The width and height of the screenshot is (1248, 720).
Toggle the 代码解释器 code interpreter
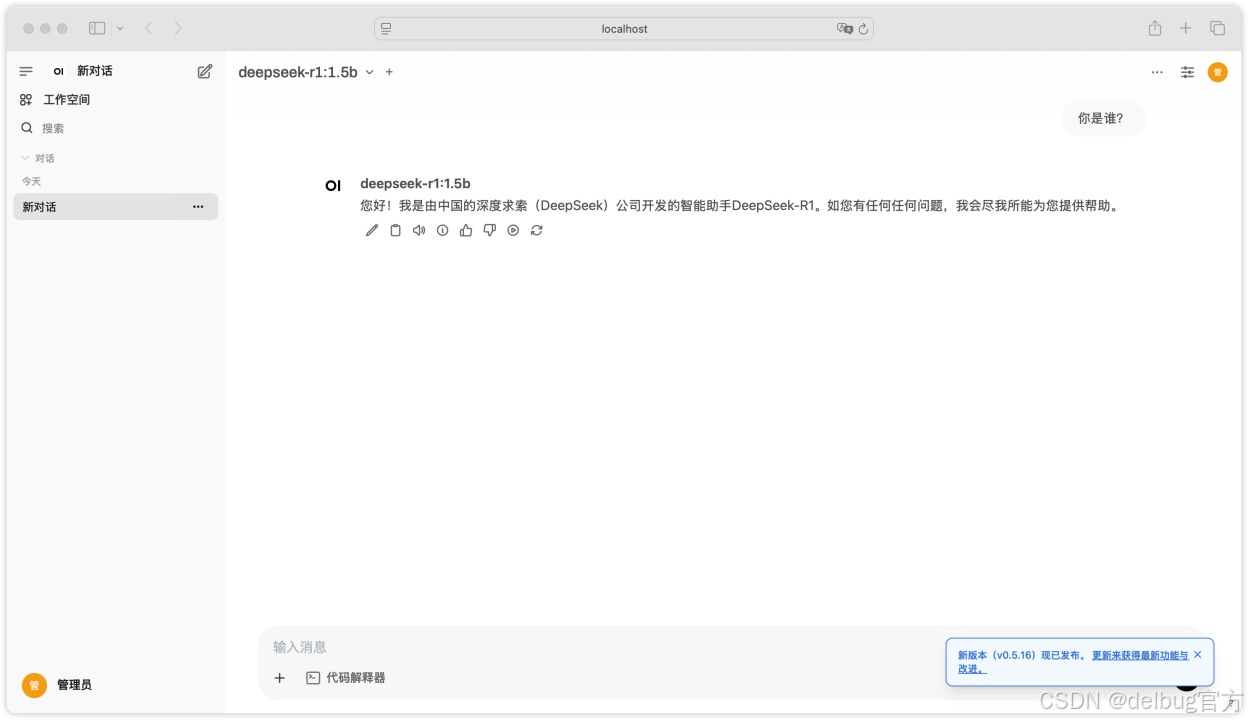point(346,678)
